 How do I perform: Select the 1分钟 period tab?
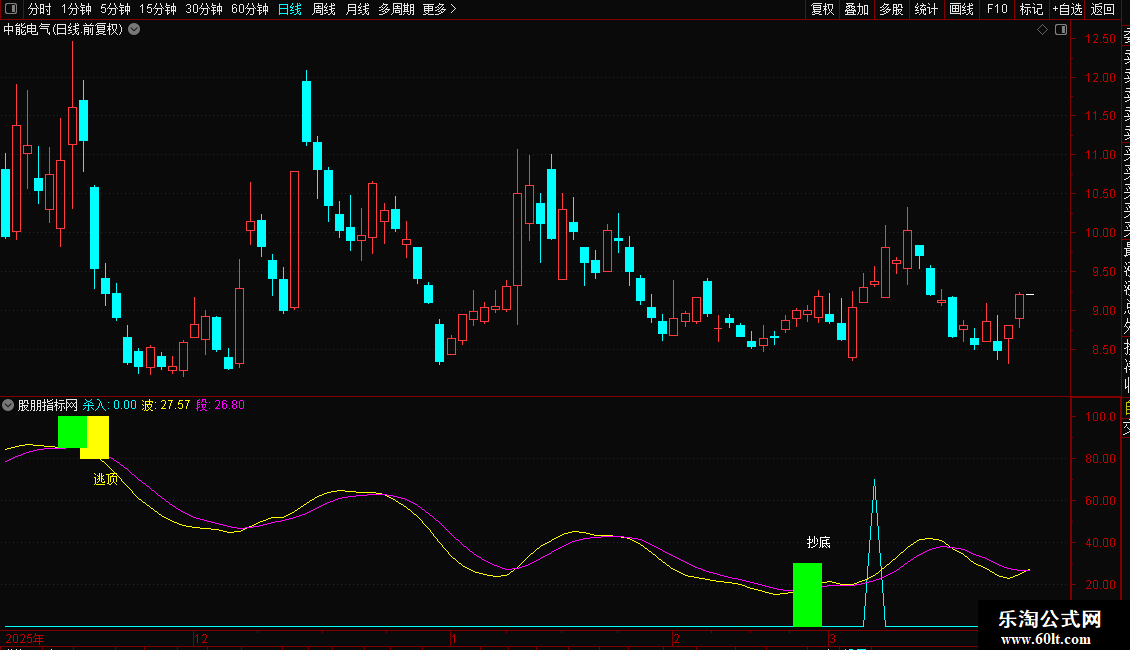(x=76, y=9)
